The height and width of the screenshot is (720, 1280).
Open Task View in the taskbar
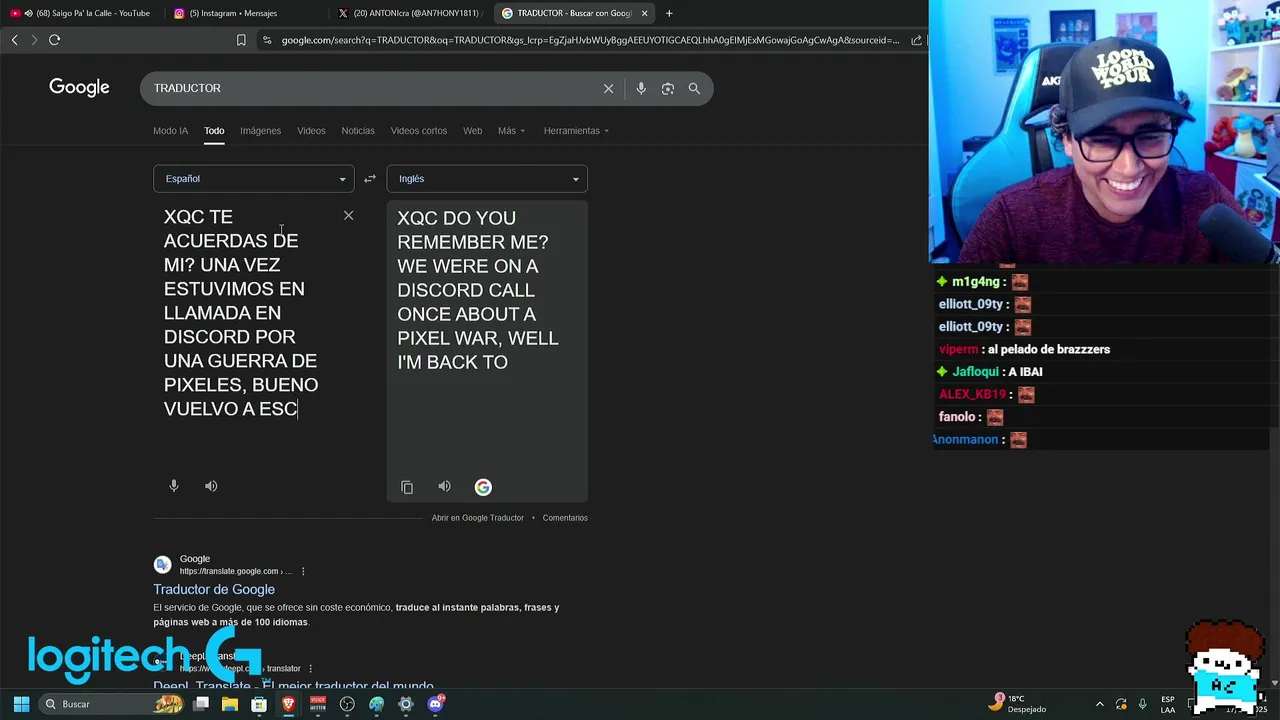point(201,704)
